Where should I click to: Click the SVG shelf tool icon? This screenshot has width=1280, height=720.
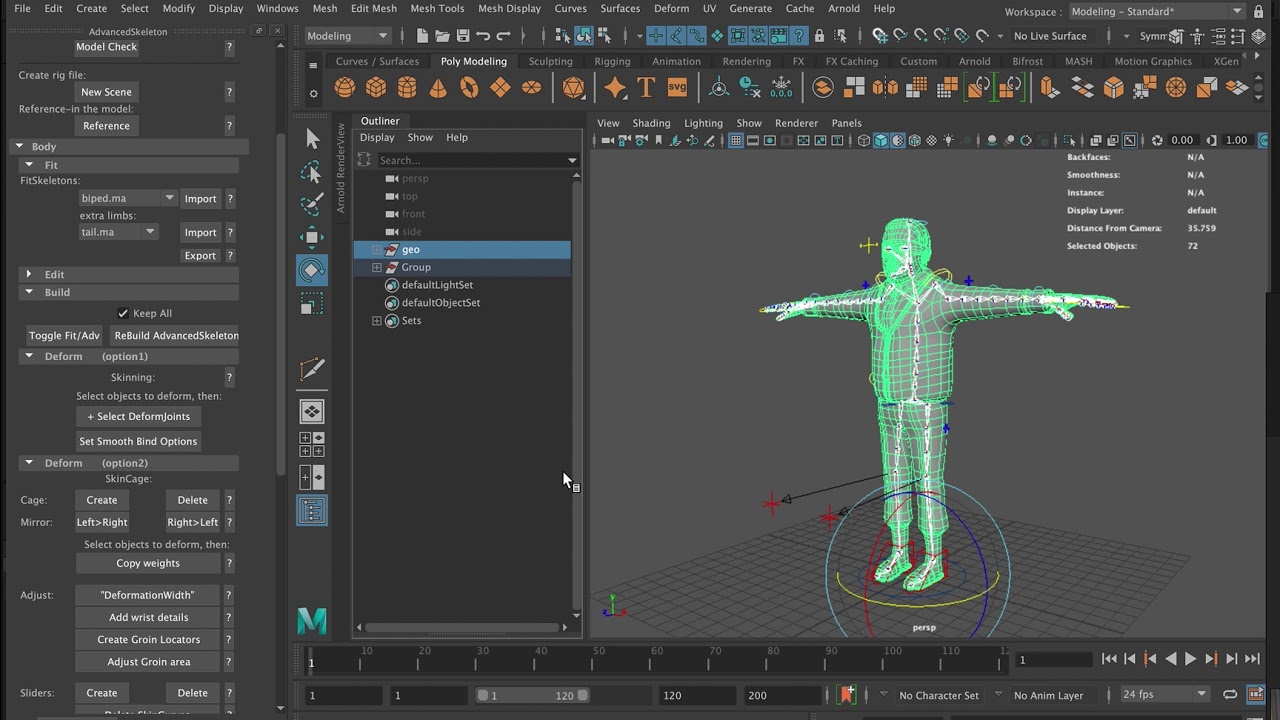(677, 88)
